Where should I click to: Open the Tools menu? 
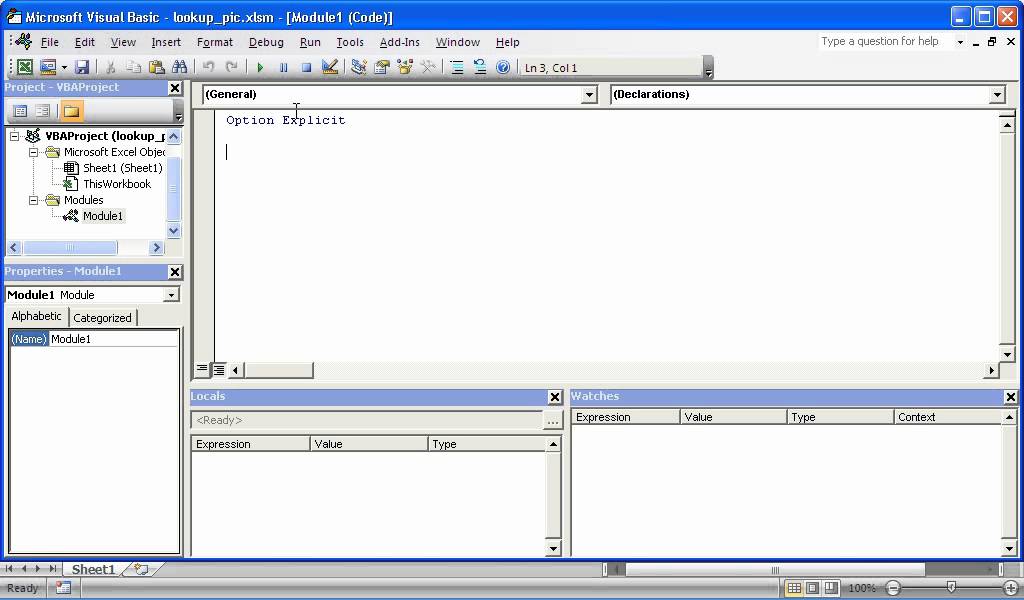click(x=350, y=42)
